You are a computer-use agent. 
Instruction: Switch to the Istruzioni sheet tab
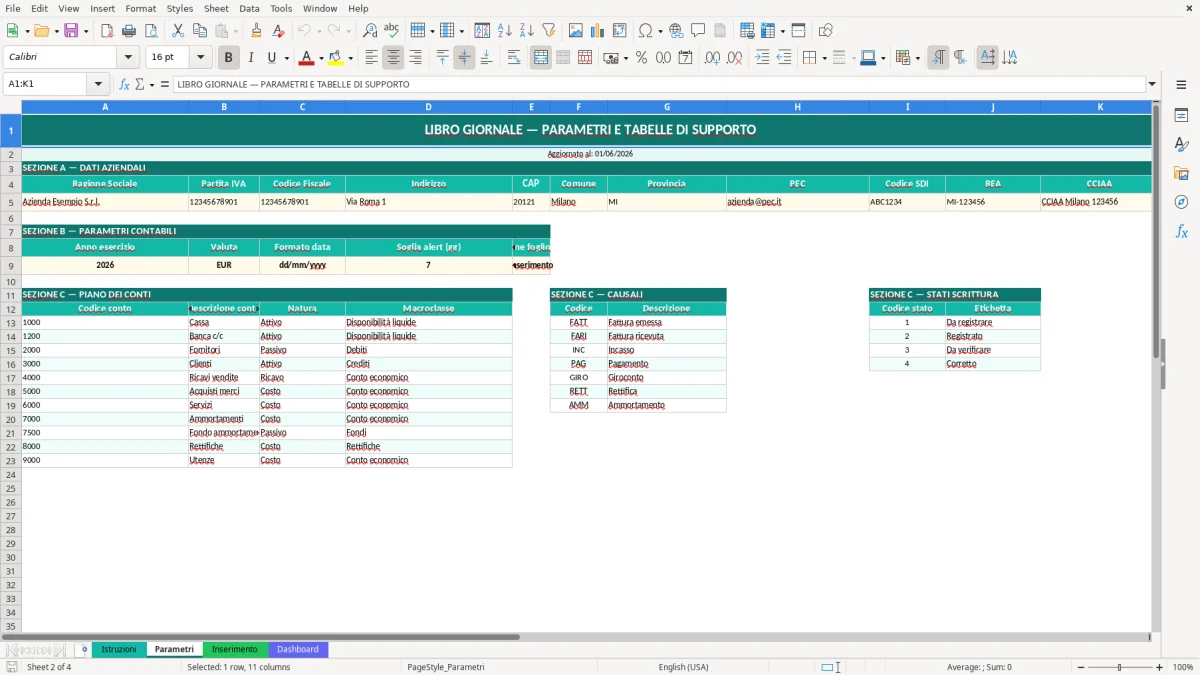point(119,649)
